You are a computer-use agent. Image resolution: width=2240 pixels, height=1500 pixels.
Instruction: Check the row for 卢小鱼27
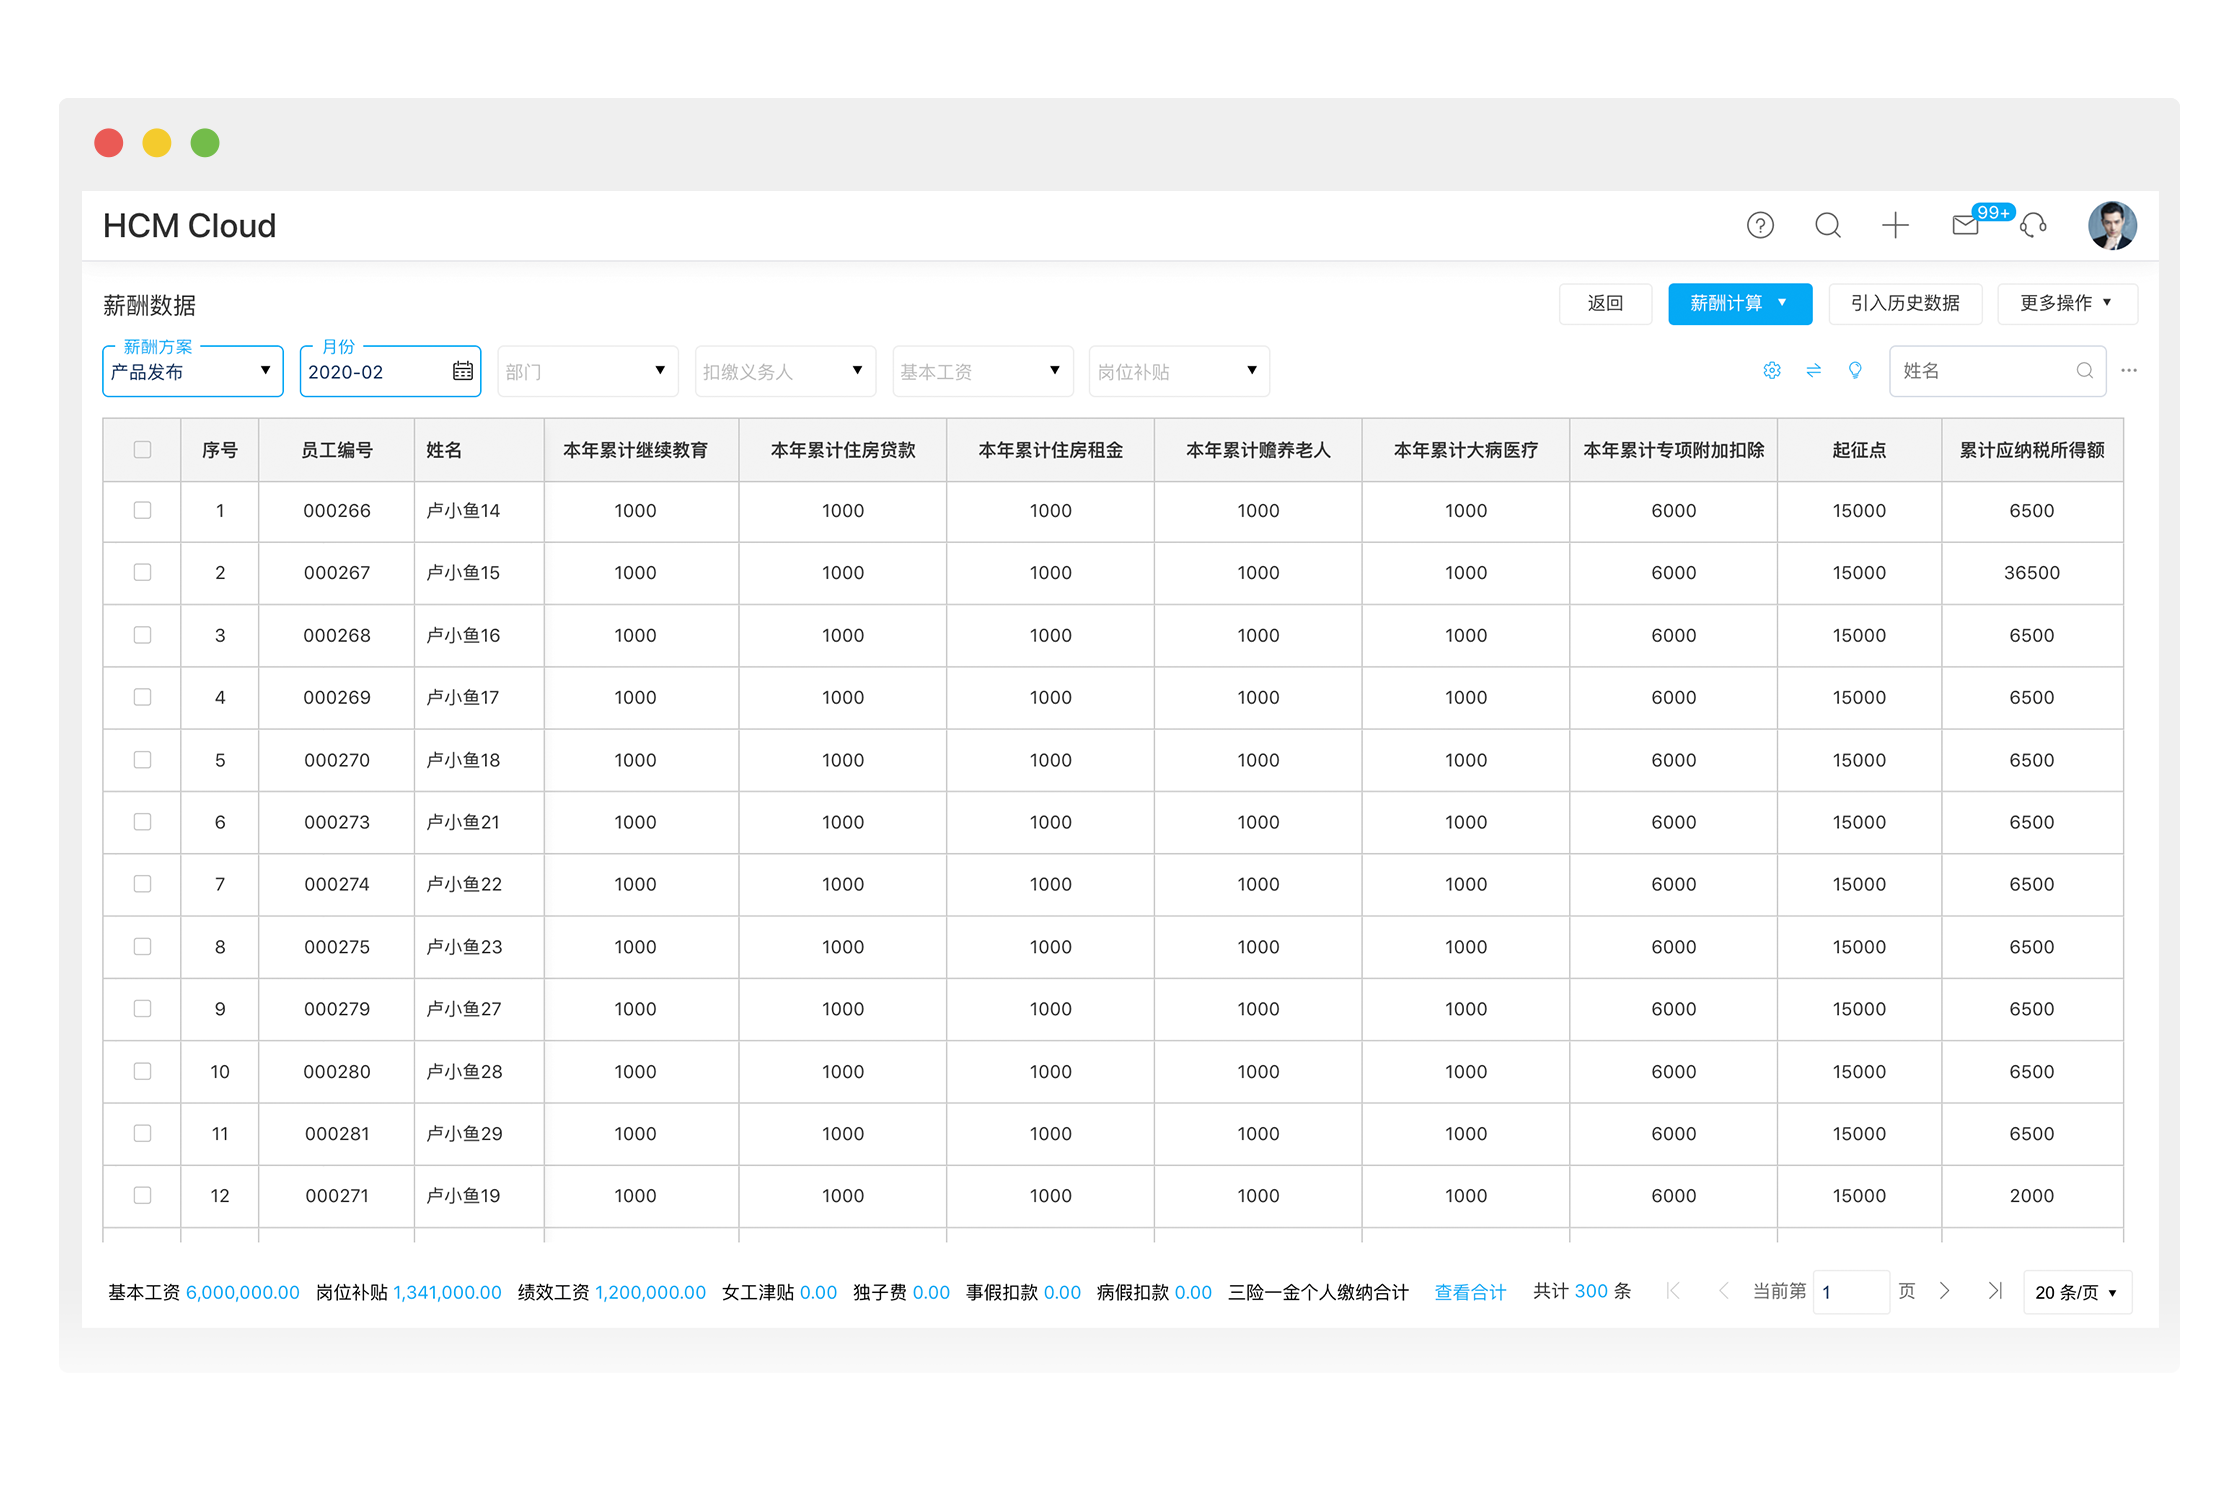coord(142,1009)
